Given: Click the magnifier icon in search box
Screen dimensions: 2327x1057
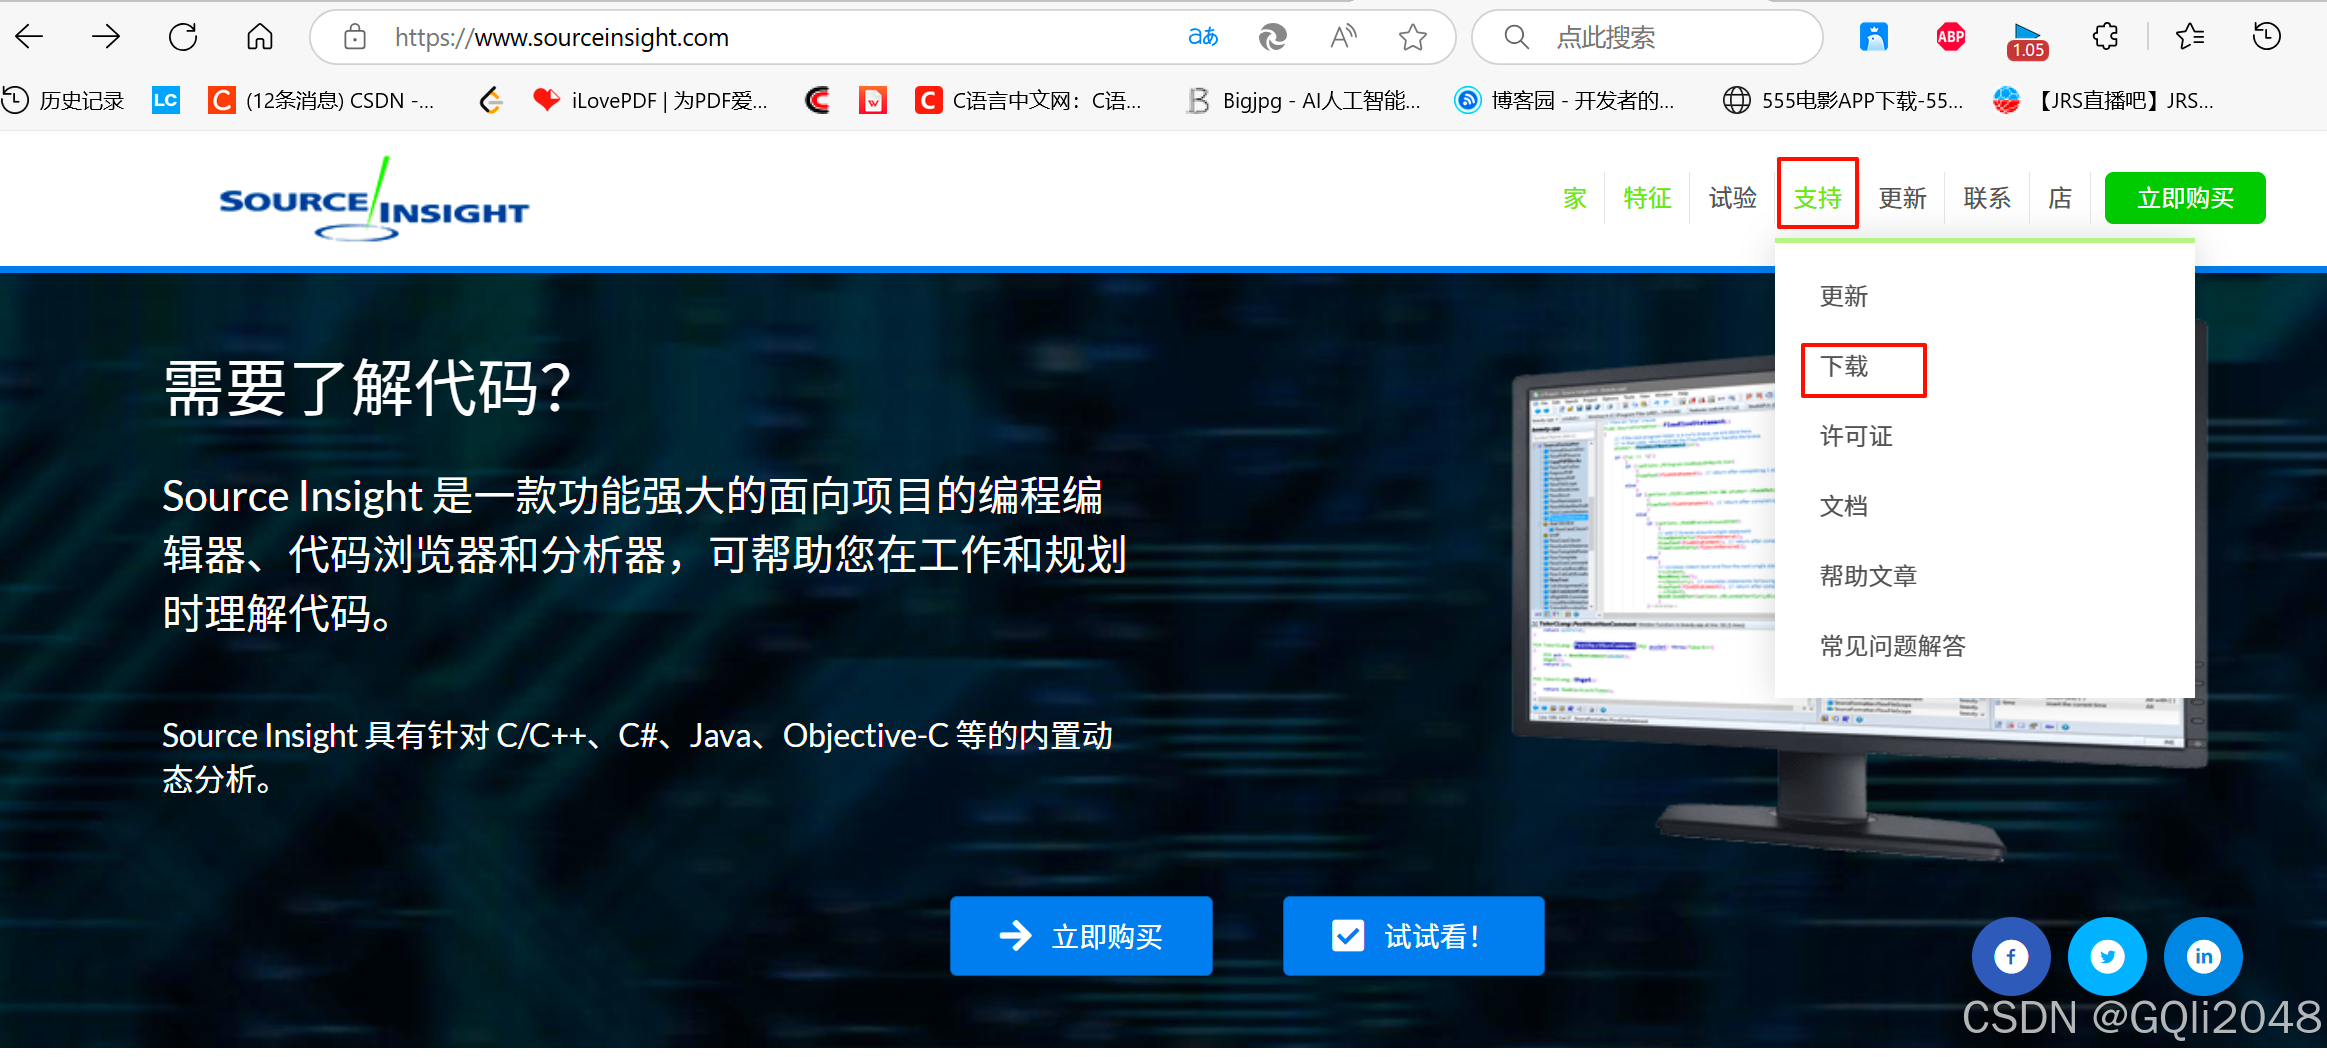Looking at the screenshot, I should (1516, 37).
